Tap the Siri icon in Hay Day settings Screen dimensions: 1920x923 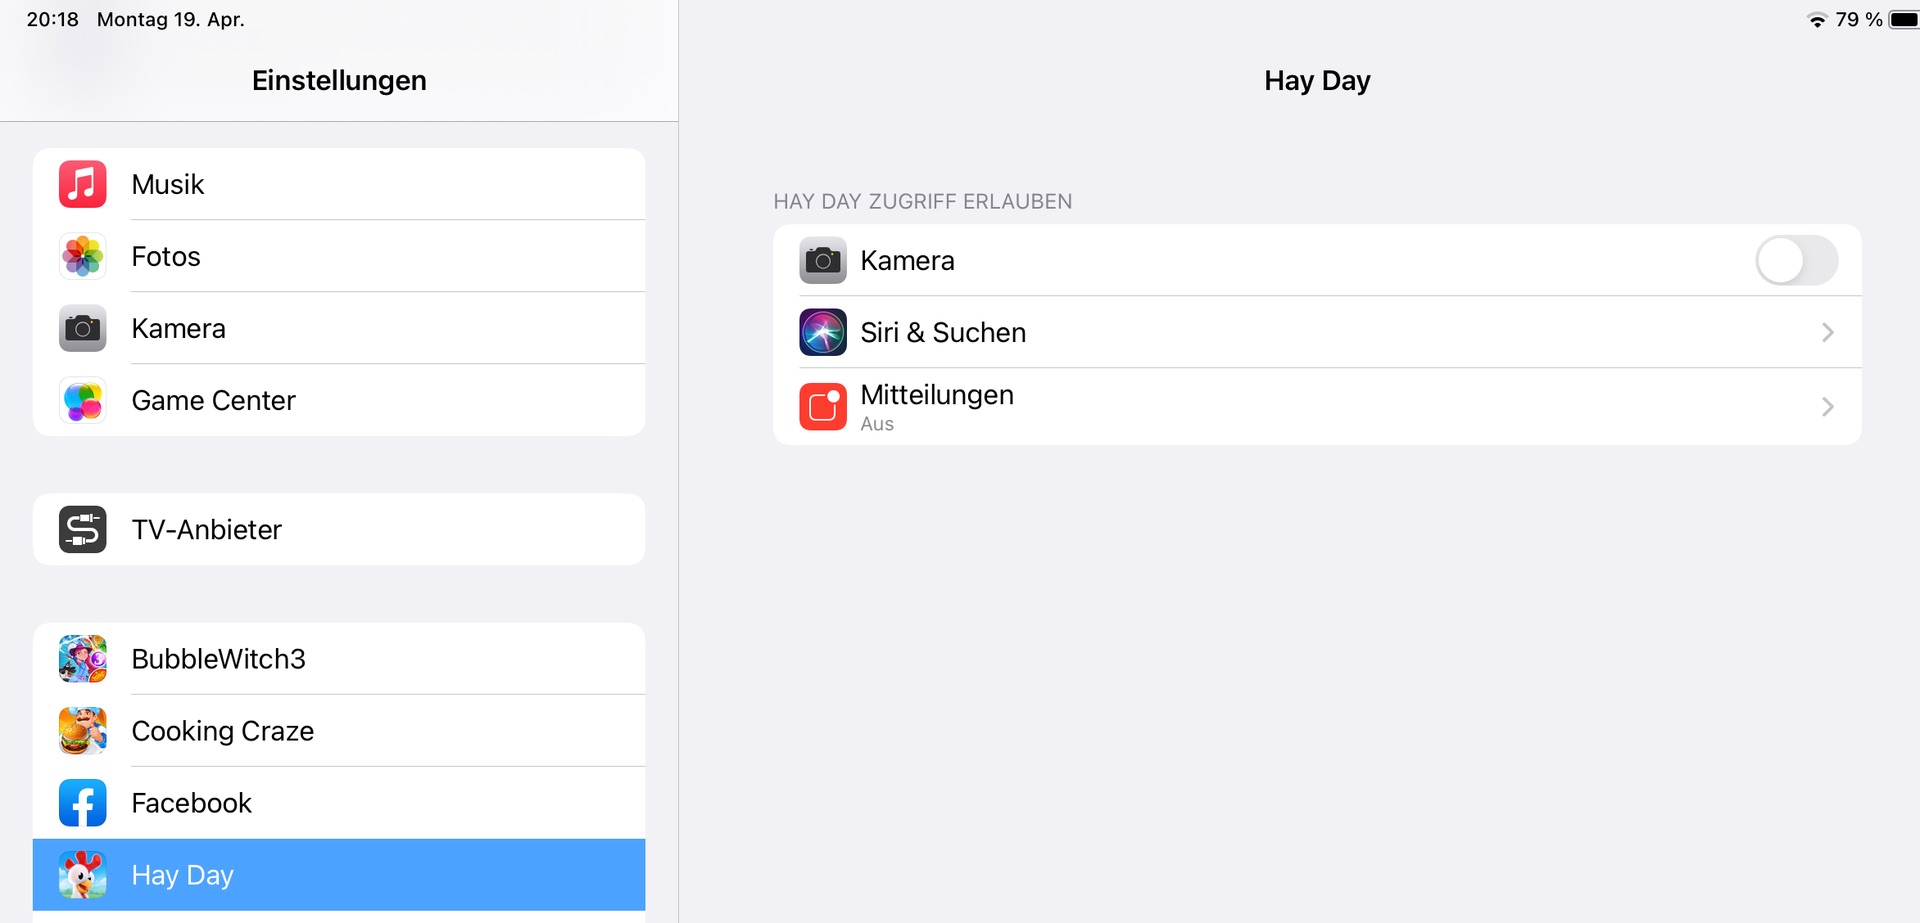tap(822, 332)
